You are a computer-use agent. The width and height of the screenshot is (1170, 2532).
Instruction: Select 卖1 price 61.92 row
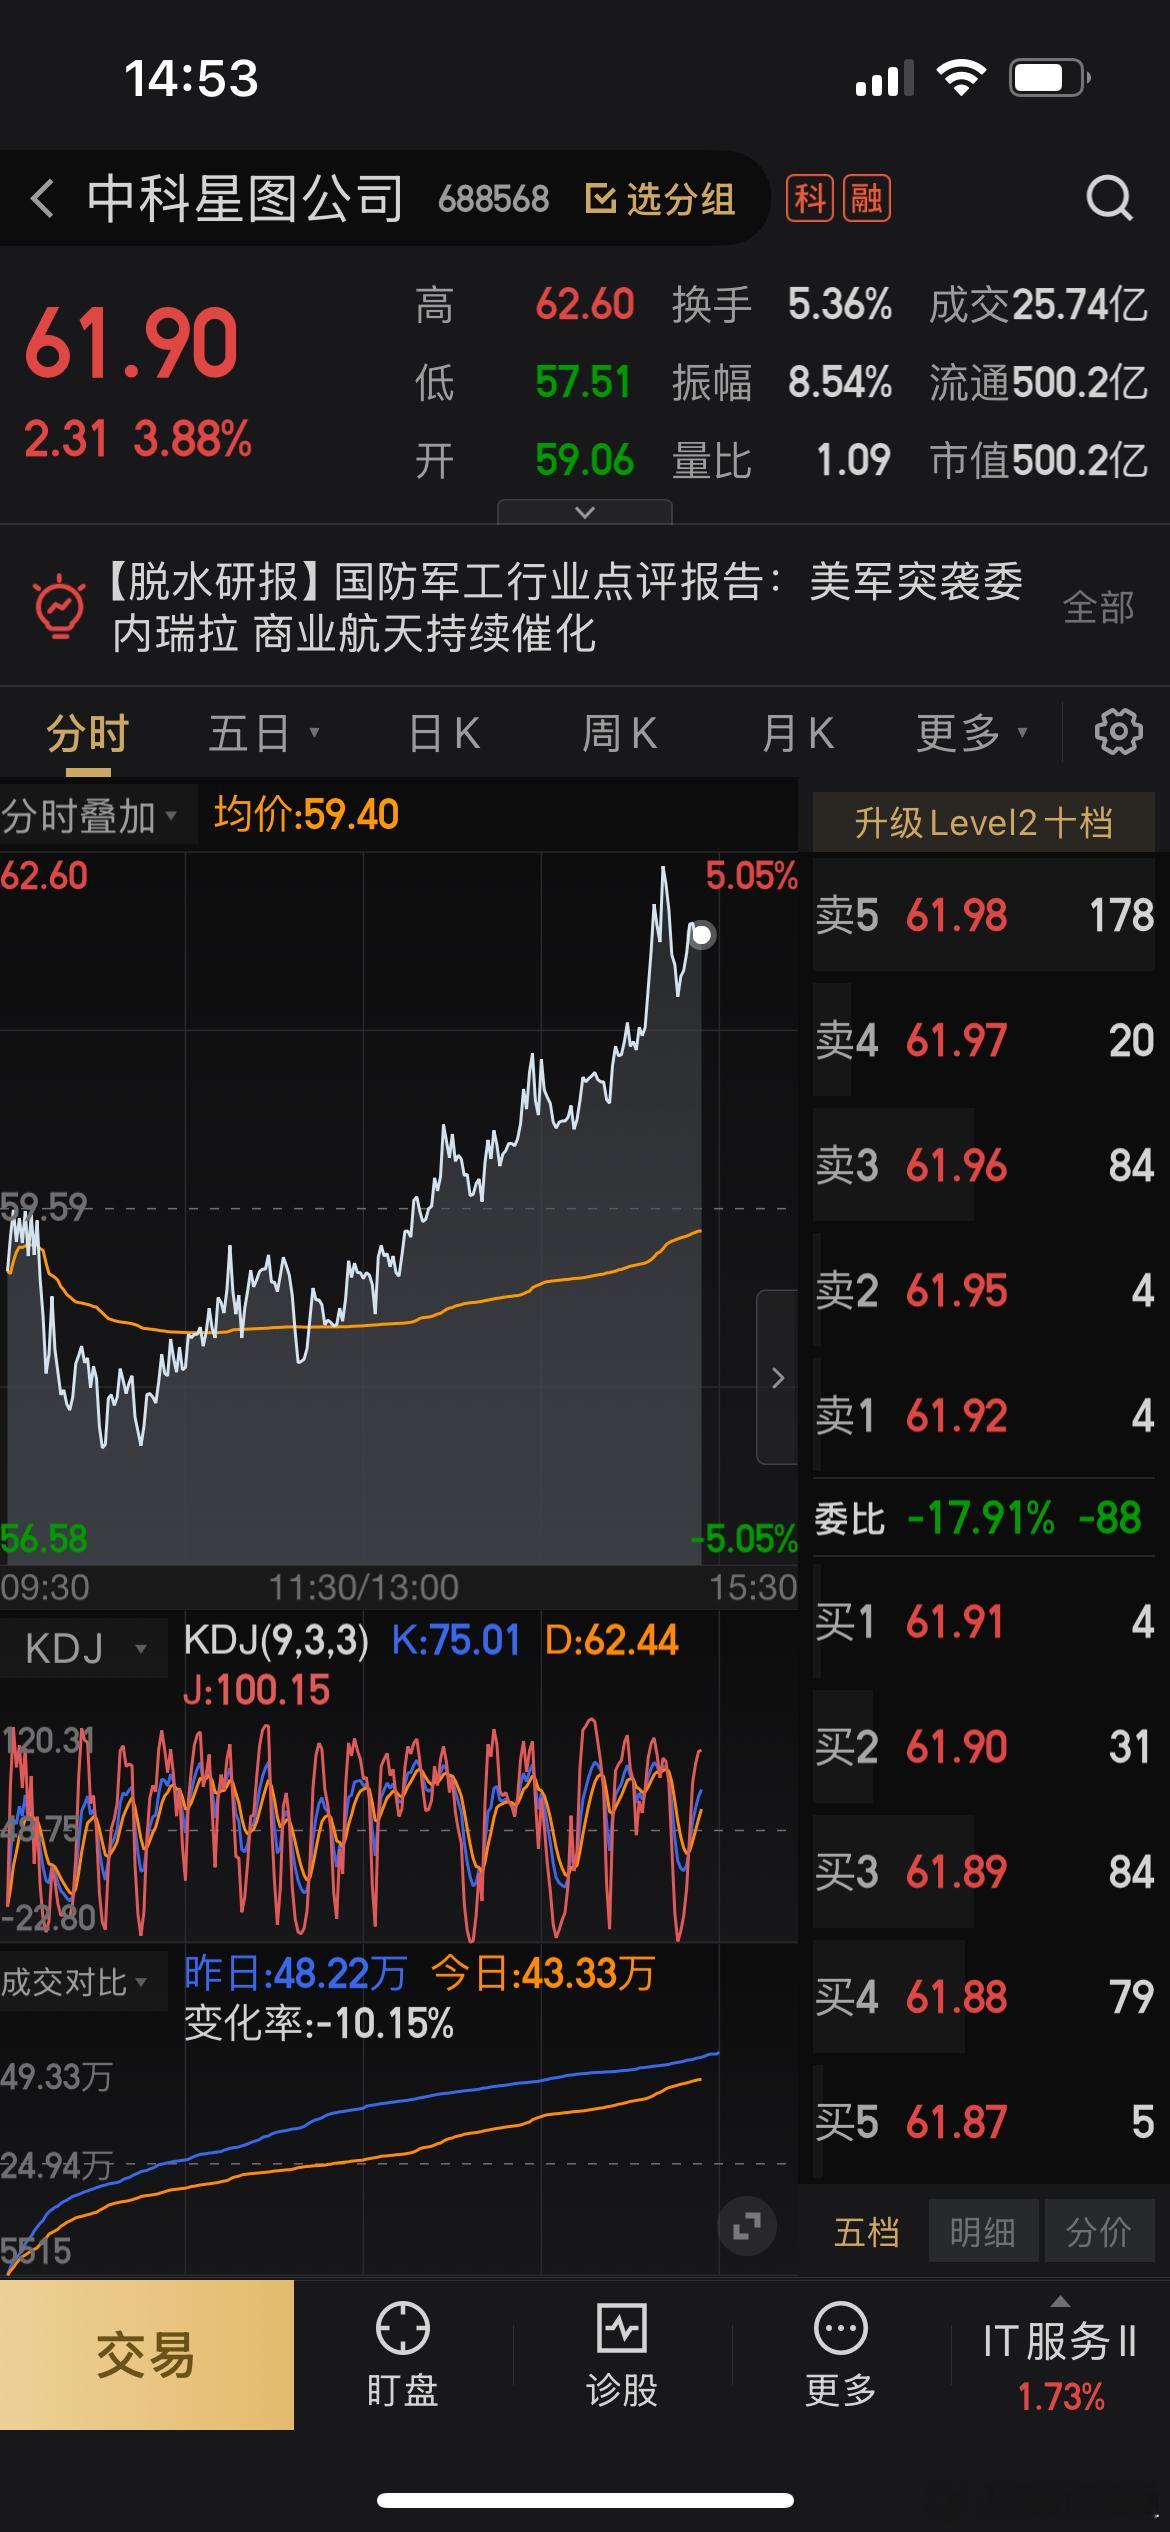[x=984, y=1415]
